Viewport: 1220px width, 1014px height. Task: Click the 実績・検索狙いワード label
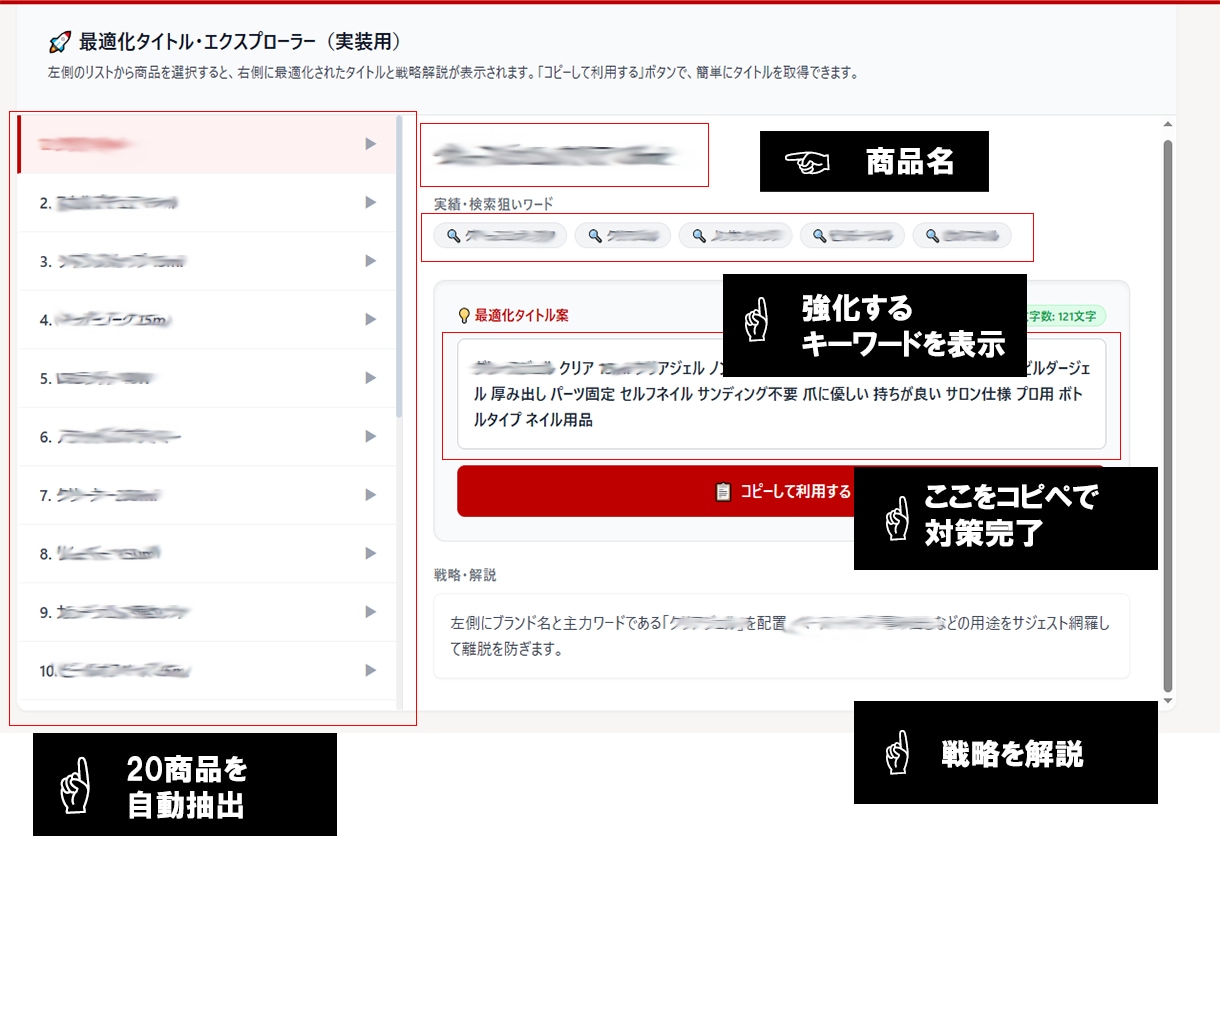tap(493, 204)
